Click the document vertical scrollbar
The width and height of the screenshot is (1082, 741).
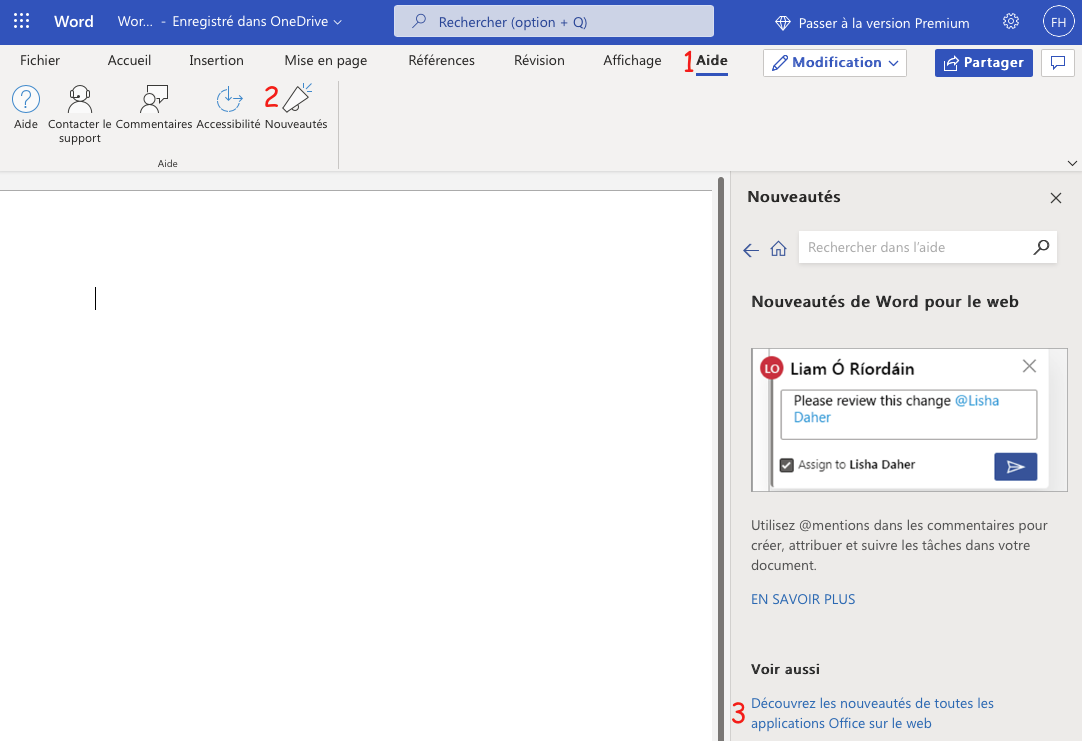[x=720, y=459]
